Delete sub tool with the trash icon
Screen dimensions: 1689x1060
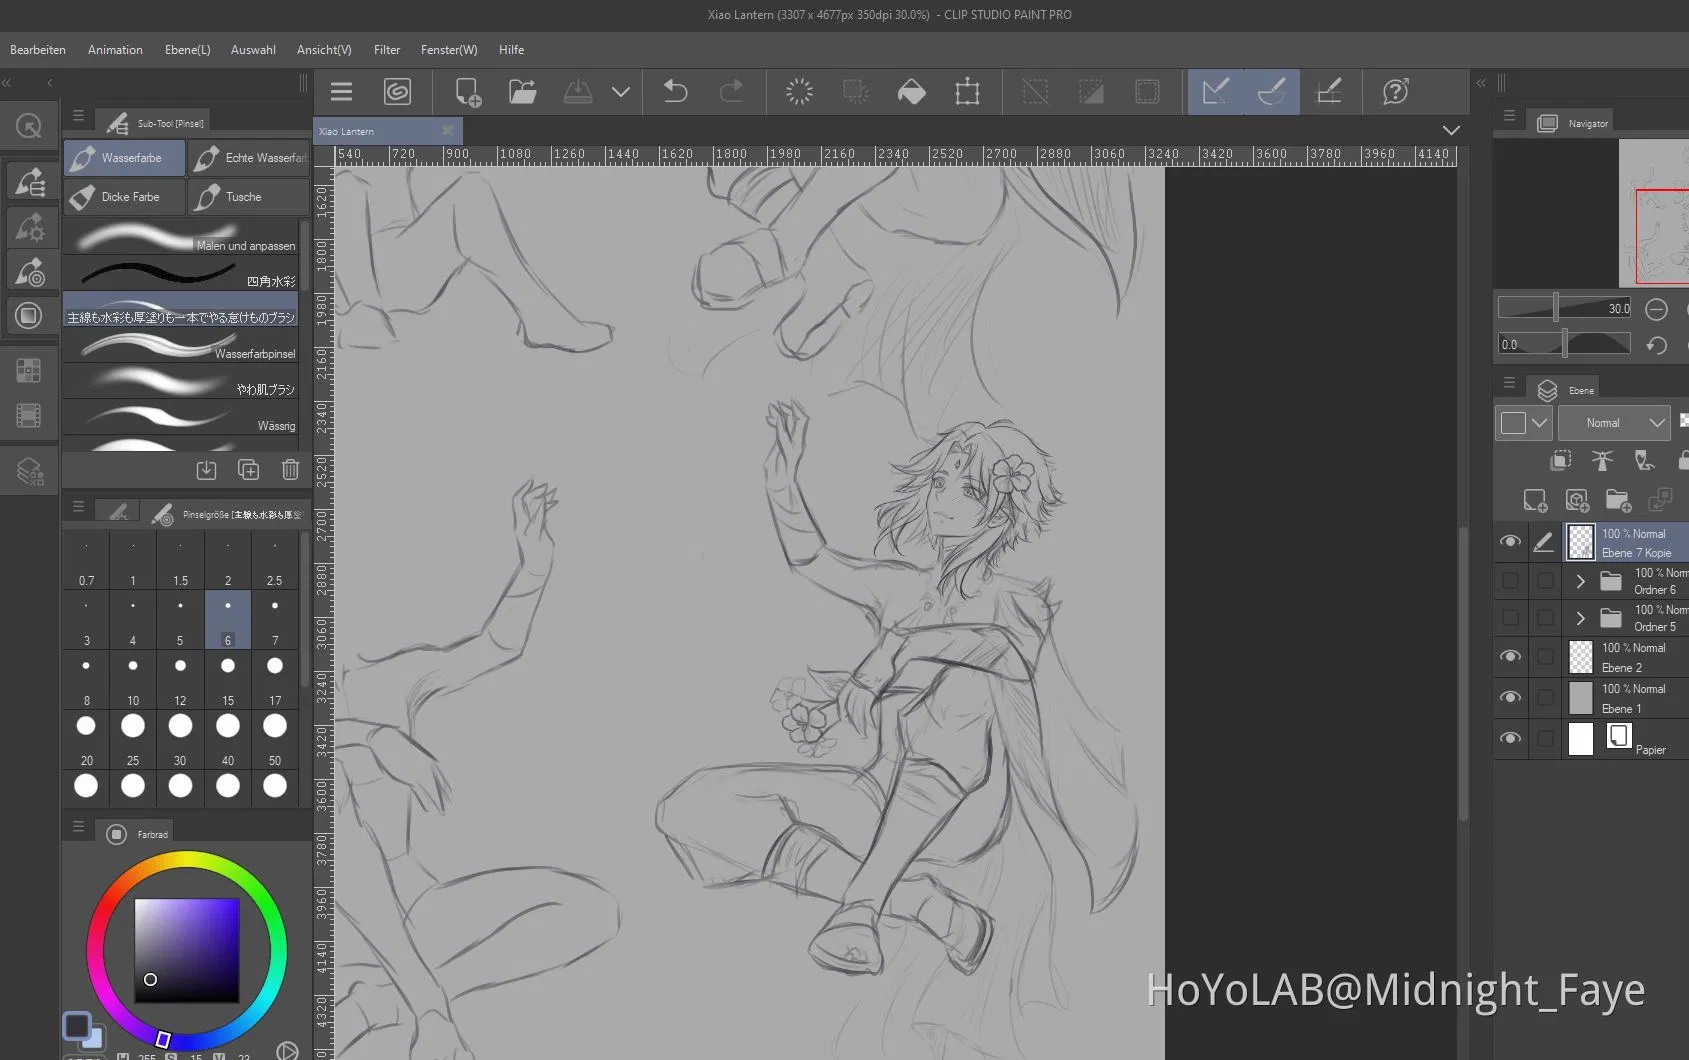pos(290,470)
